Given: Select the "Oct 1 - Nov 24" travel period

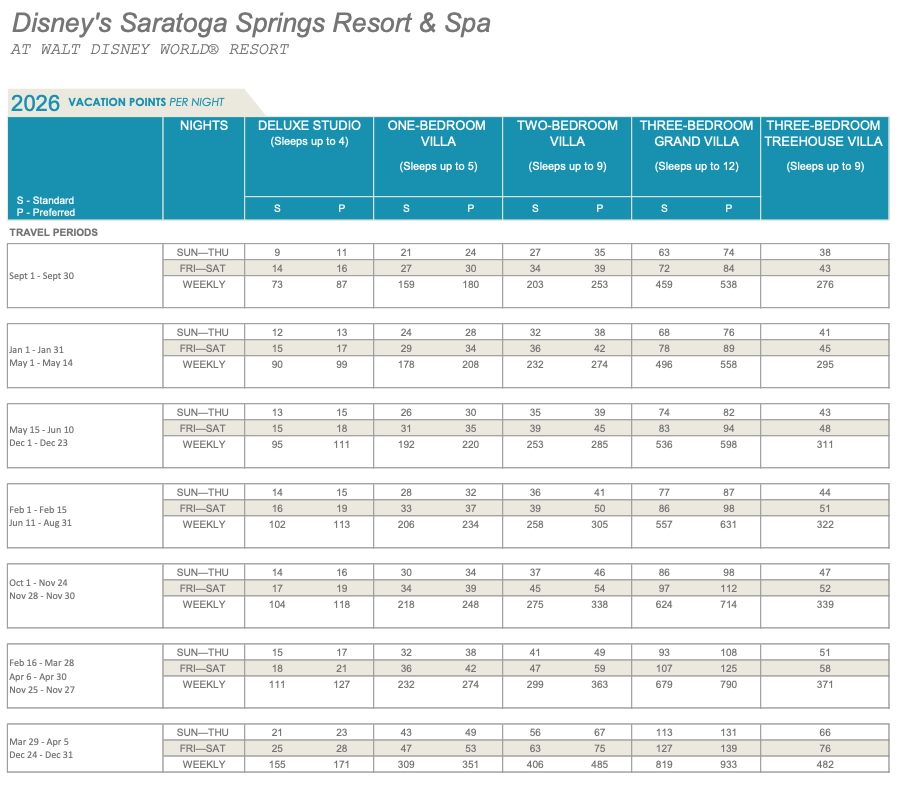Looking at the screenshot, I should tap(38, 583).
